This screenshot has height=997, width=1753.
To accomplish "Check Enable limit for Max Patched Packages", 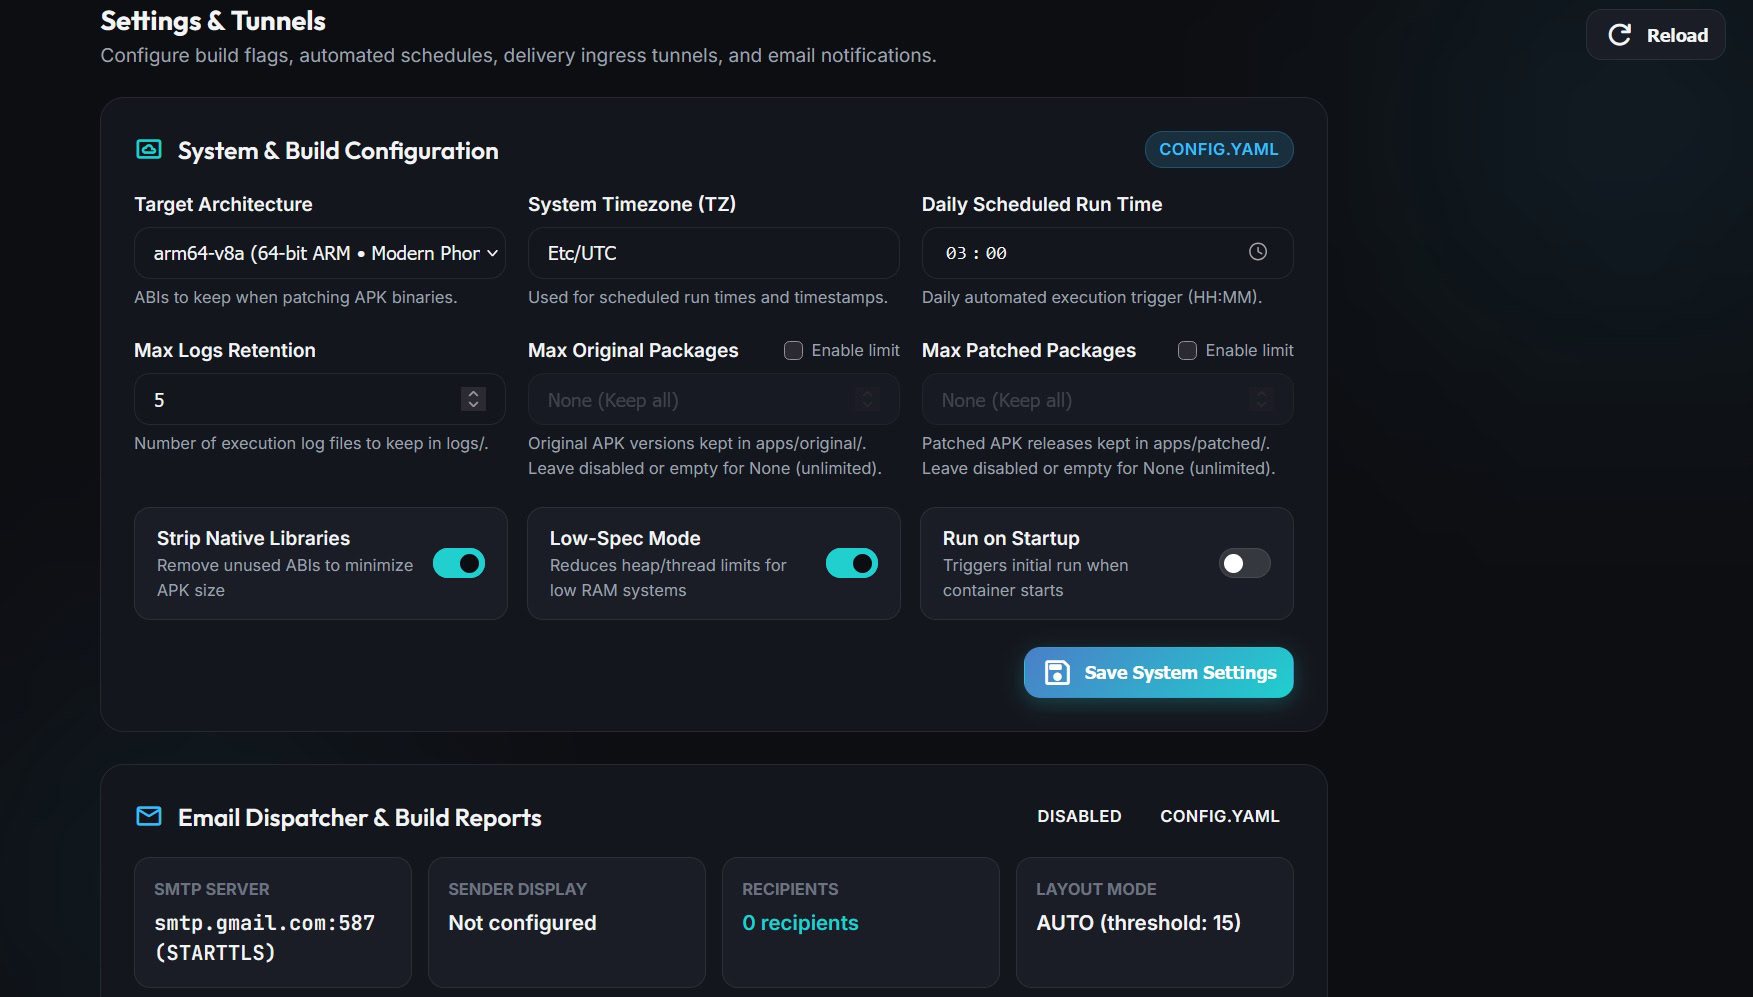I will (x=1187, y=351).
